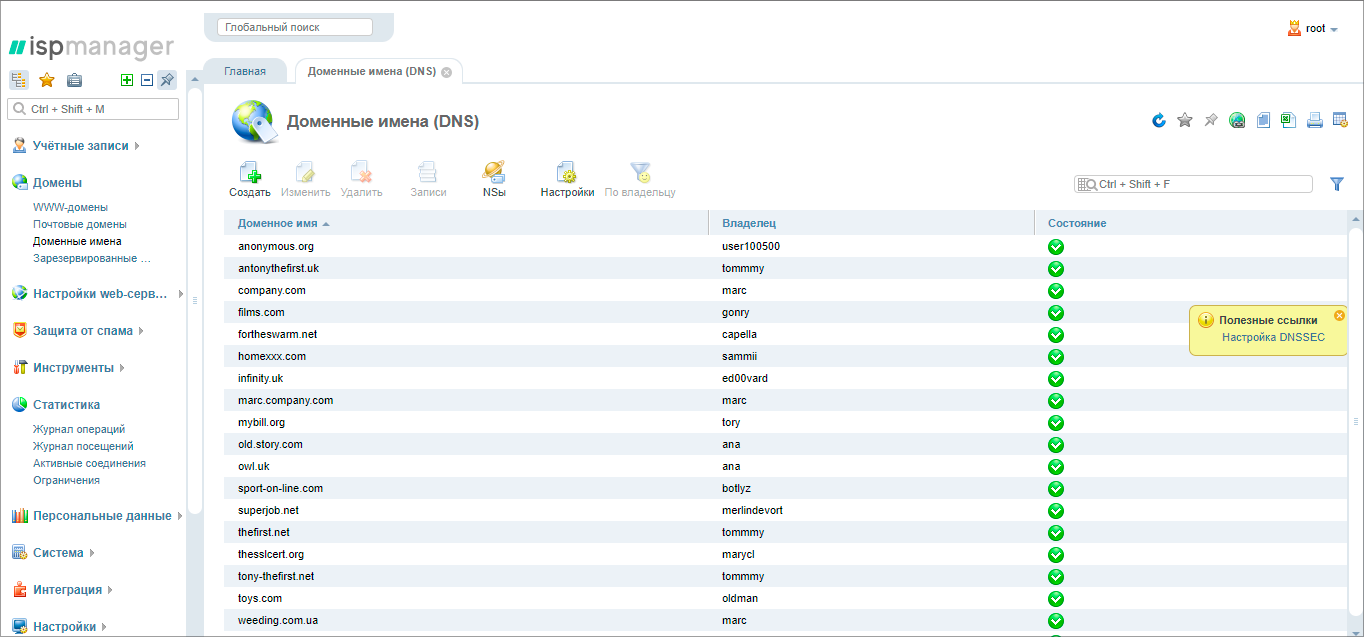Screen dimensions: 1364x637
Task: Select the Доменные имена (DNS) tab
Action: (371, 72)
